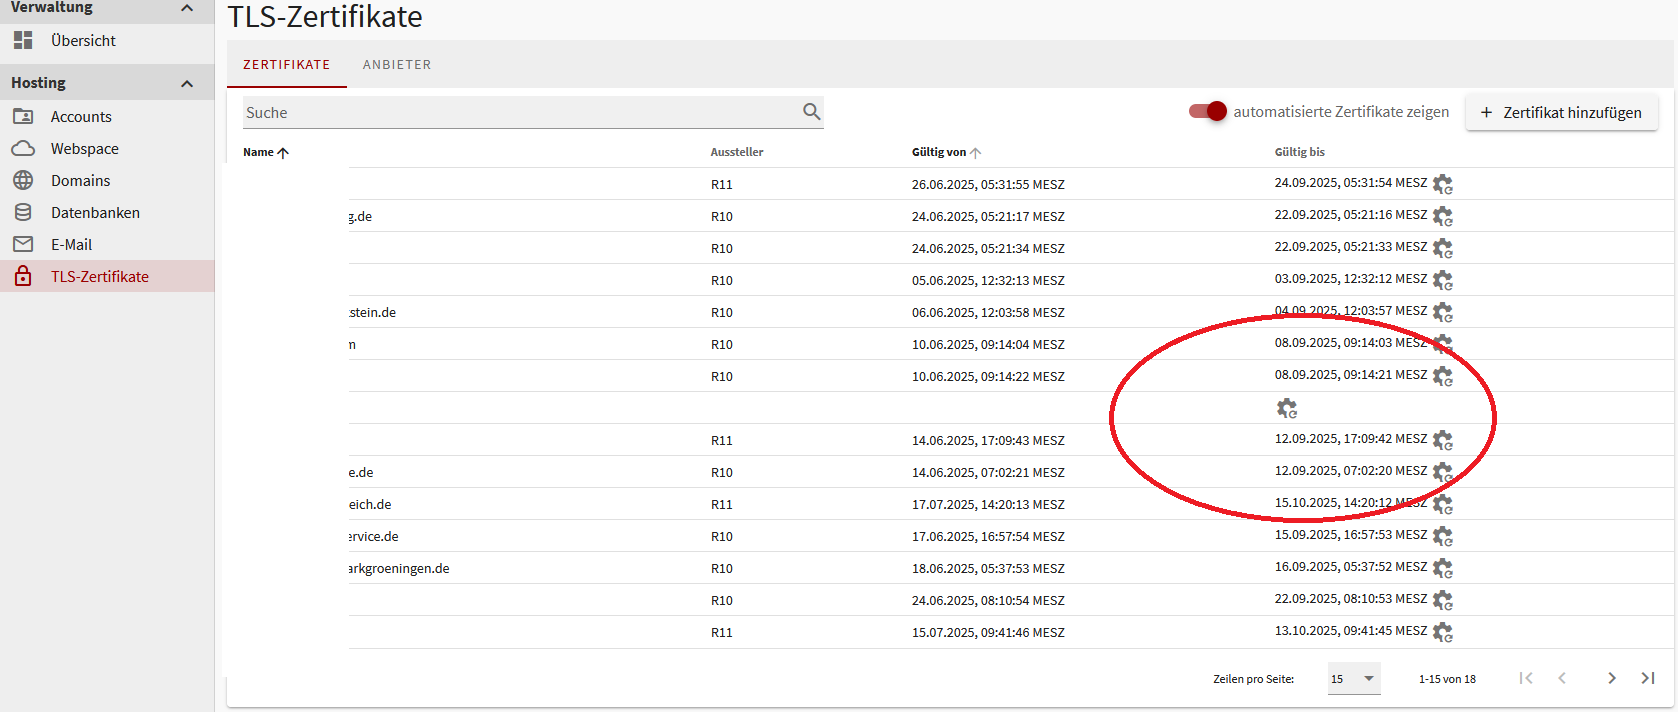
Task: Switch to the Anbieter tab
Action: pos(397,65)
